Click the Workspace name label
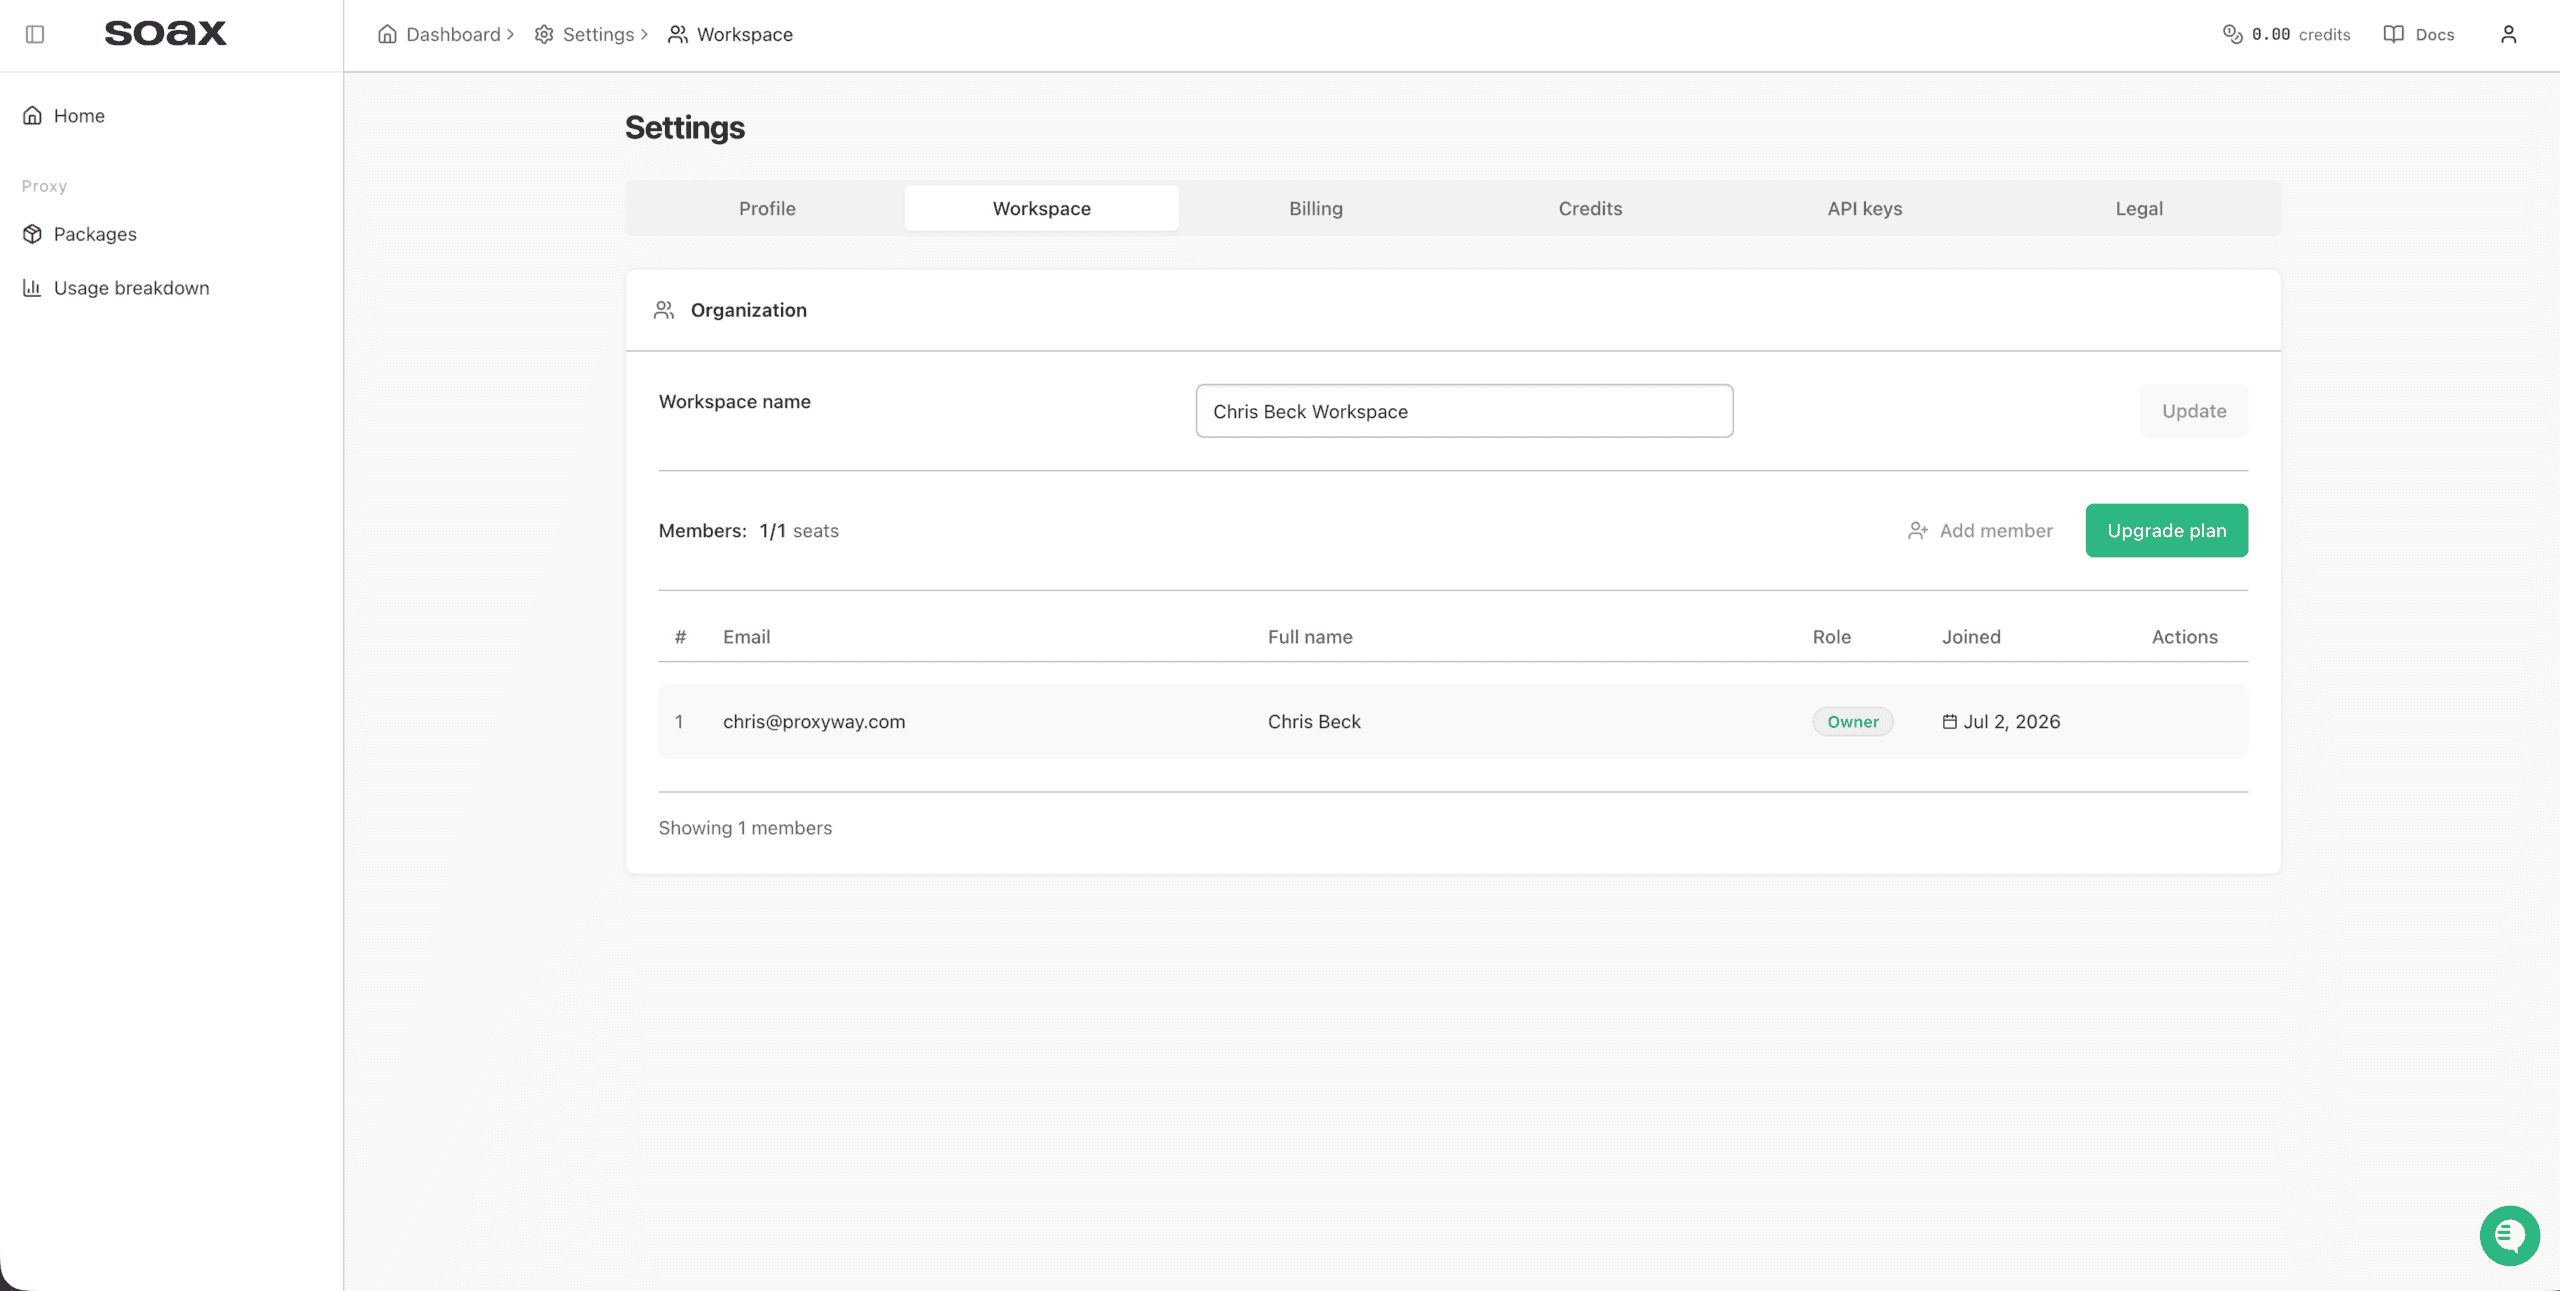 (734, 401)
